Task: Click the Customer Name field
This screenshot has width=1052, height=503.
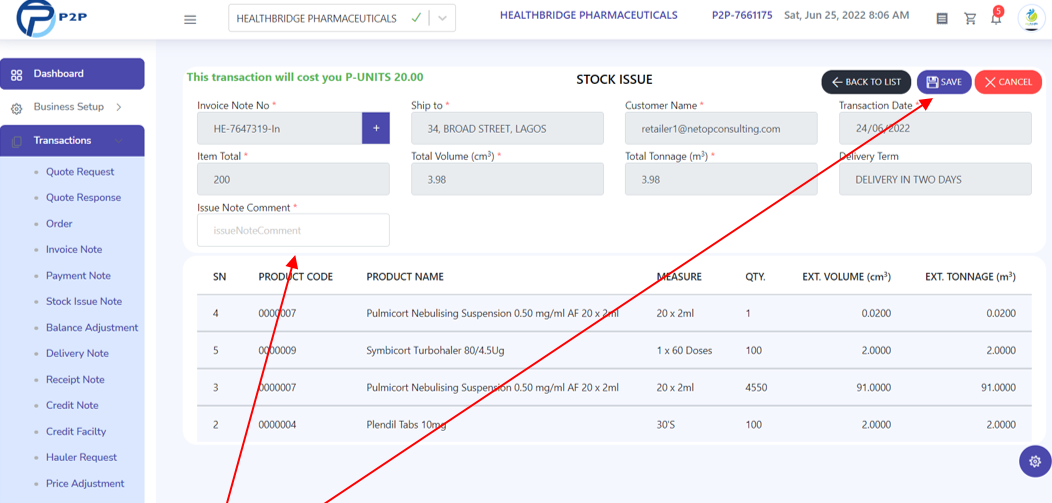Action: tap(721, 128)
